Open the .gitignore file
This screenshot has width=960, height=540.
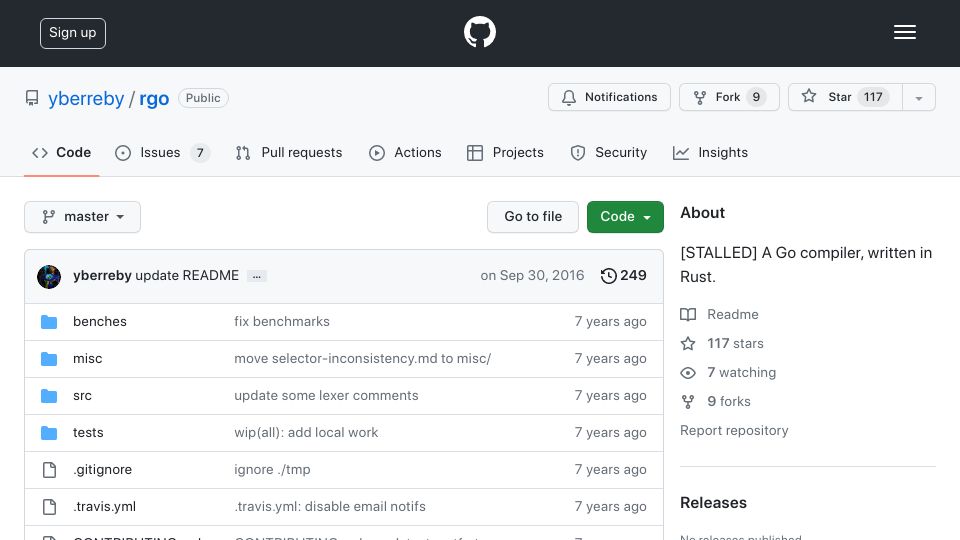(102, 470)
